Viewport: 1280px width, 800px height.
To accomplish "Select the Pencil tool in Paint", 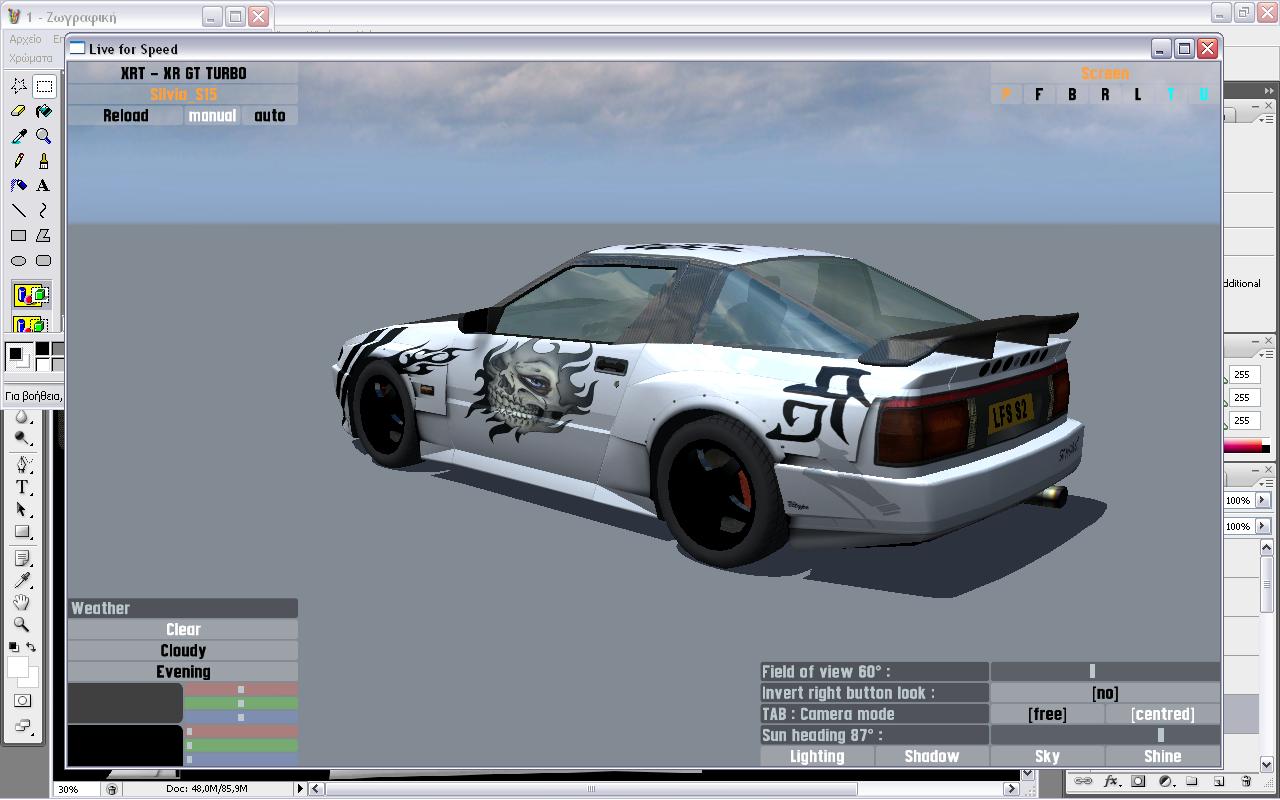I will [19, 161].
